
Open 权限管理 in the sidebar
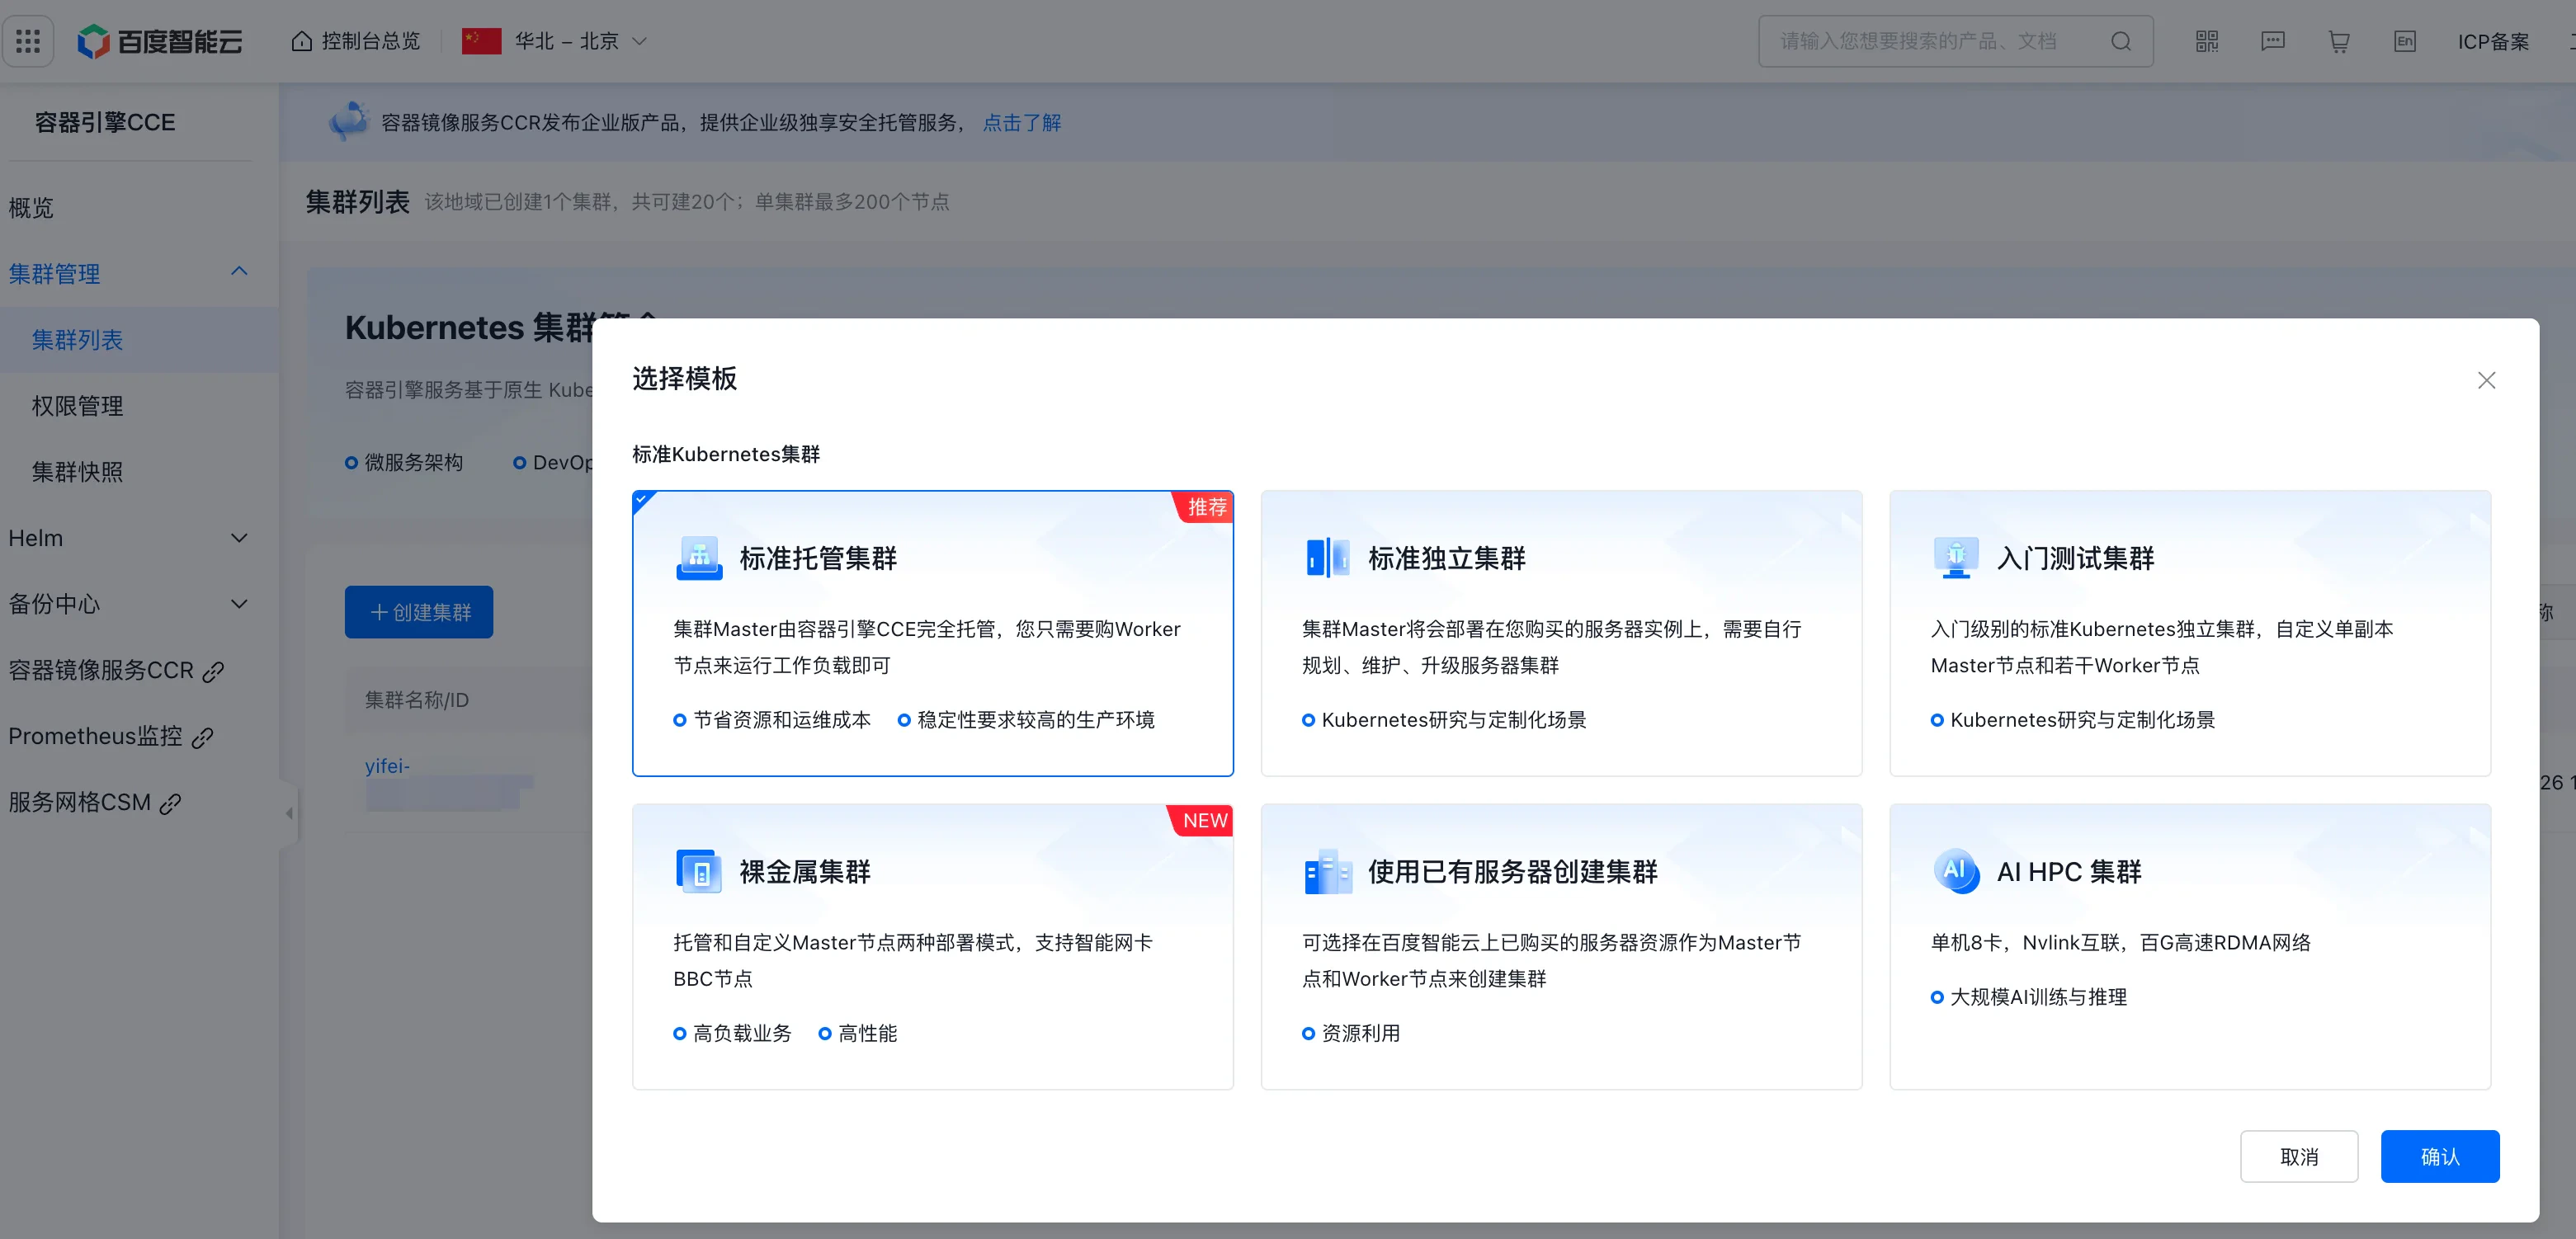[x=78, y=406]
